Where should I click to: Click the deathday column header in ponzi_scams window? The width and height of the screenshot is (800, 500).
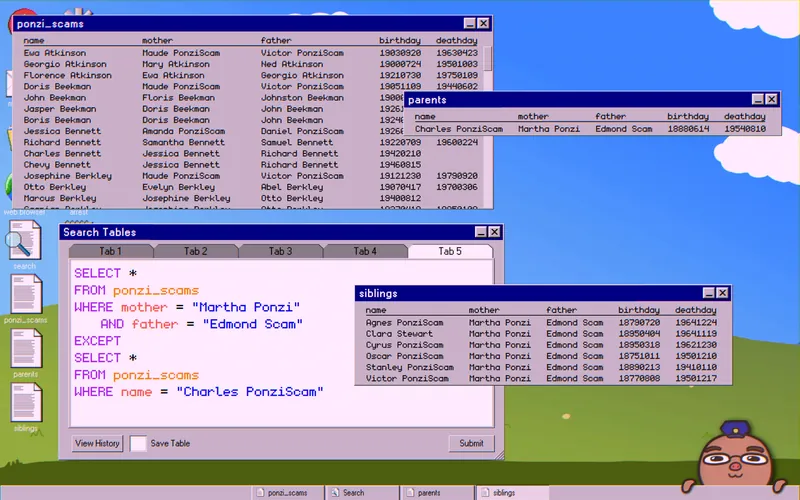(x=457, y=40)
